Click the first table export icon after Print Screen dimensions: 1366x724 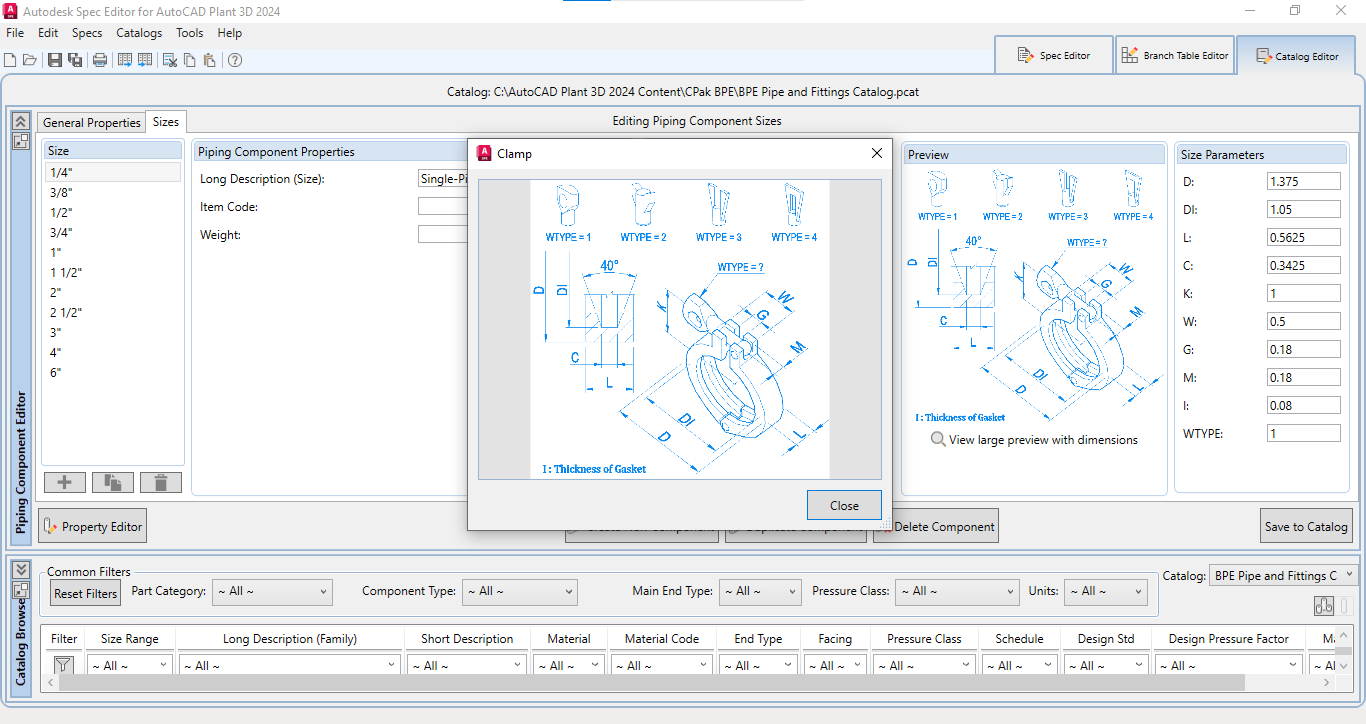(x=125, y=60)
